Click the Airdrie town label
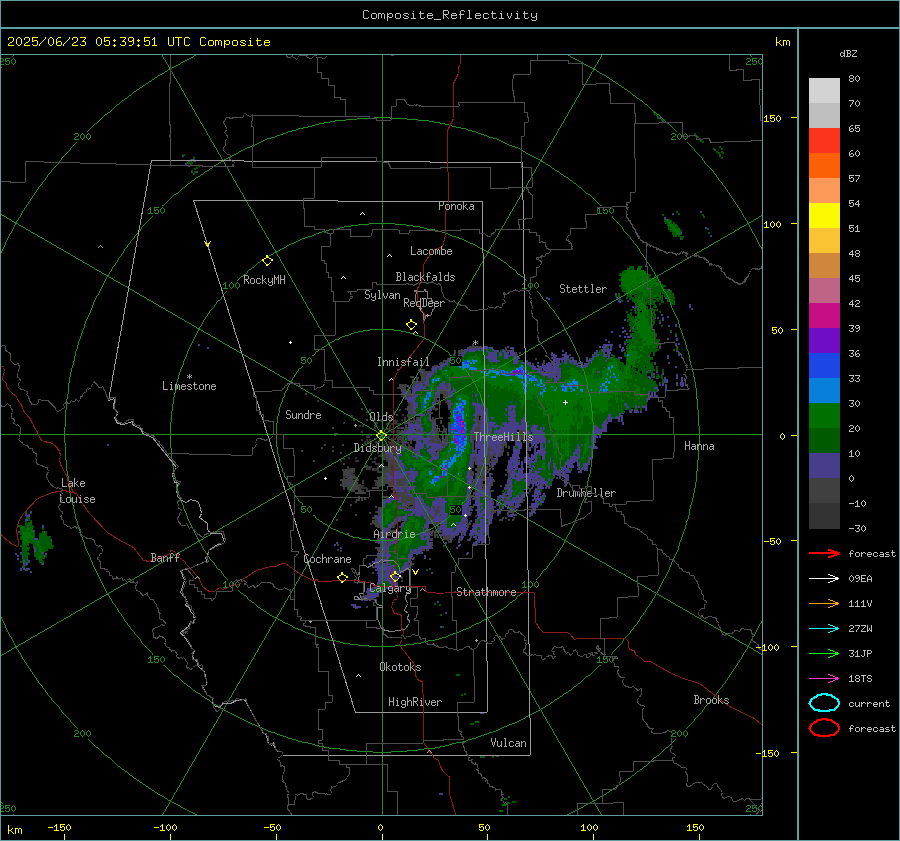Screen dimensions: 900x841 pos(394,534)
